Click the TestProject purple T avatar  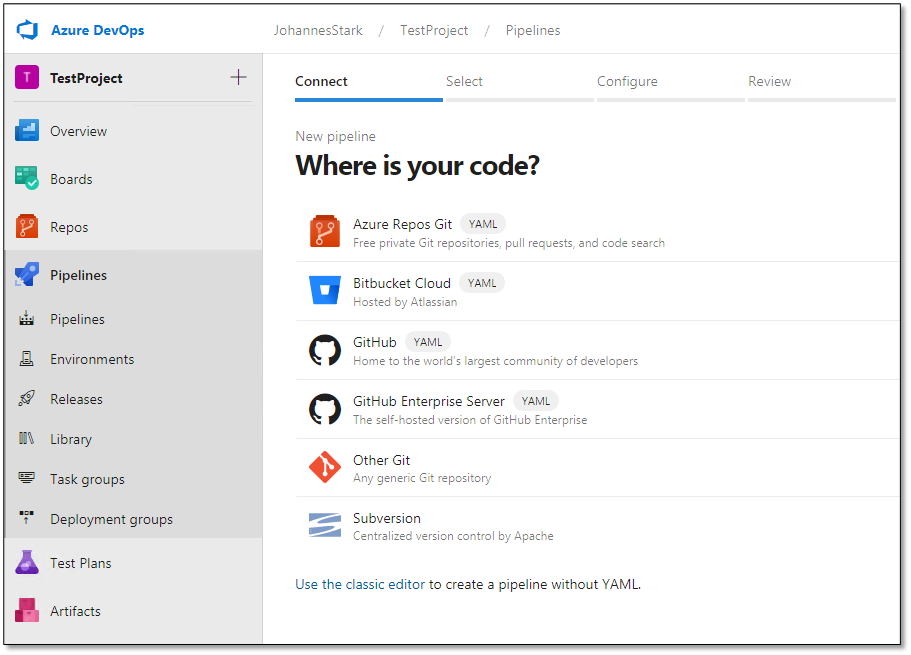[27, 77]
